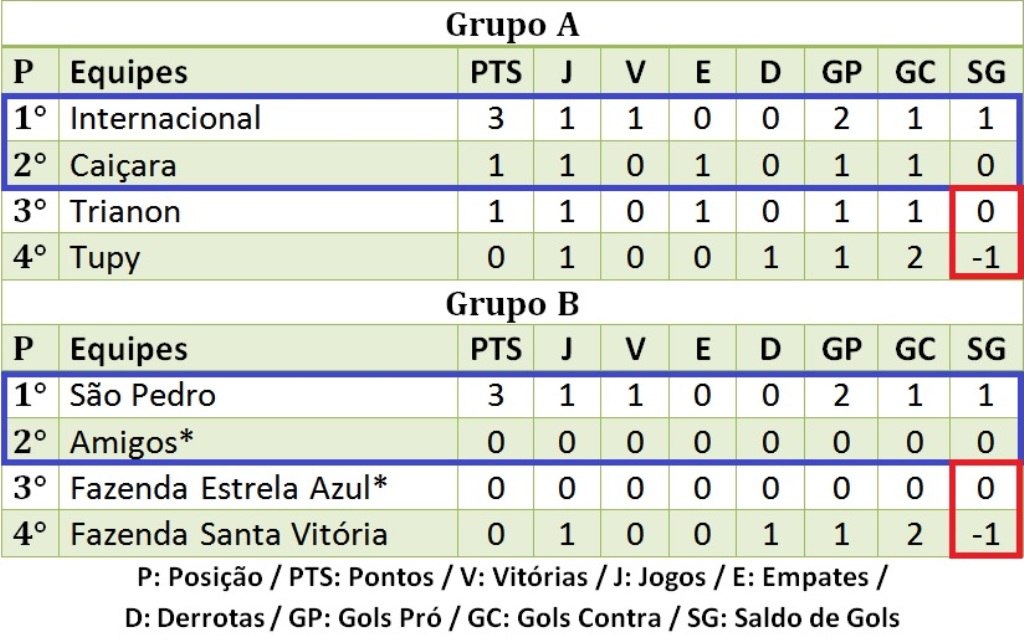Screen dimensions: 1024x642
Task: Click the Equipes header in Grupo B
Action: pos(129,349)
